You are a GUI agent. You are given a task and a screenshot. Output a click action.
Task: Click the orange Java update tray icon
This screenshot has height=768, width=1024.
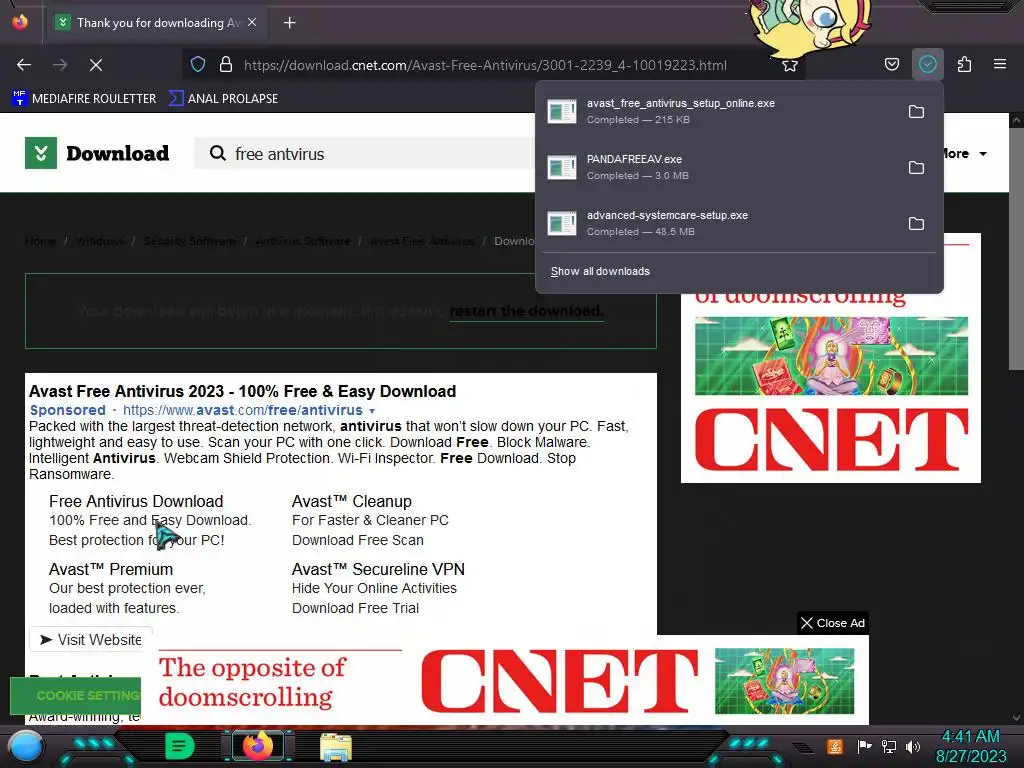point(834,746)
